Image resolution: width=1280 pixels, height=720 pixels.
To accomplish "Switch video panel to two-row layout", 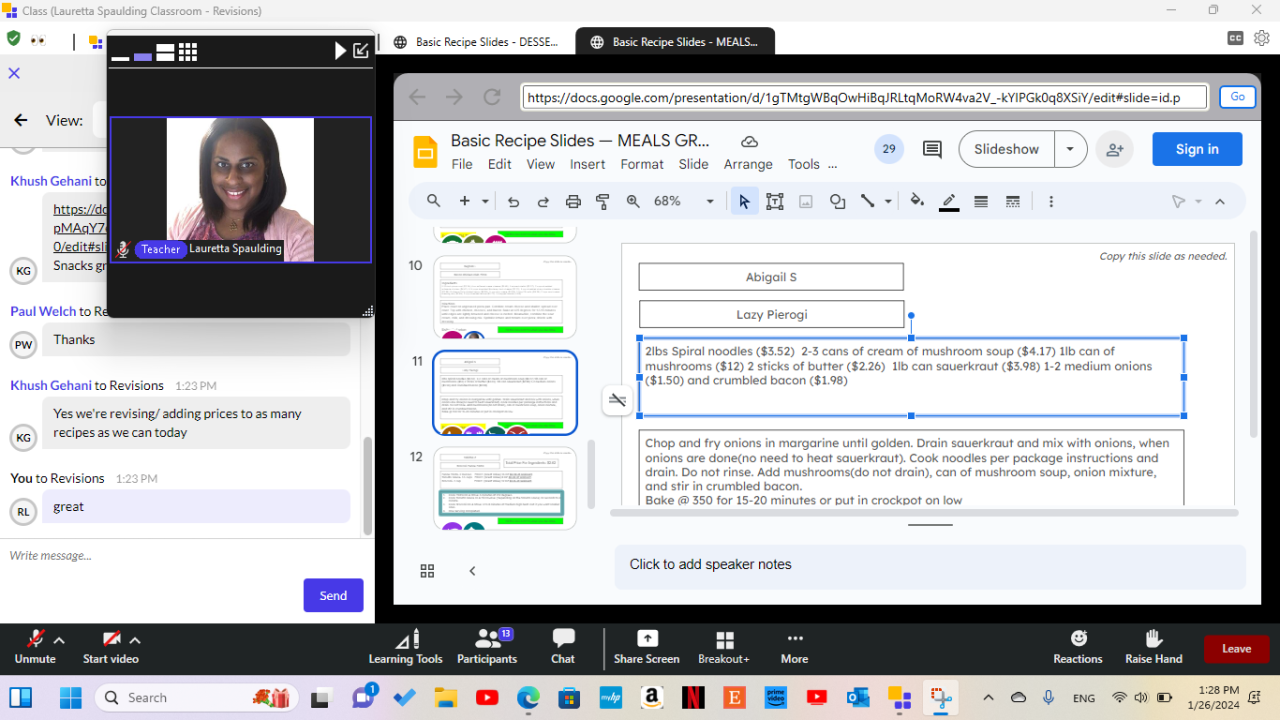I will tap(165, 52).
